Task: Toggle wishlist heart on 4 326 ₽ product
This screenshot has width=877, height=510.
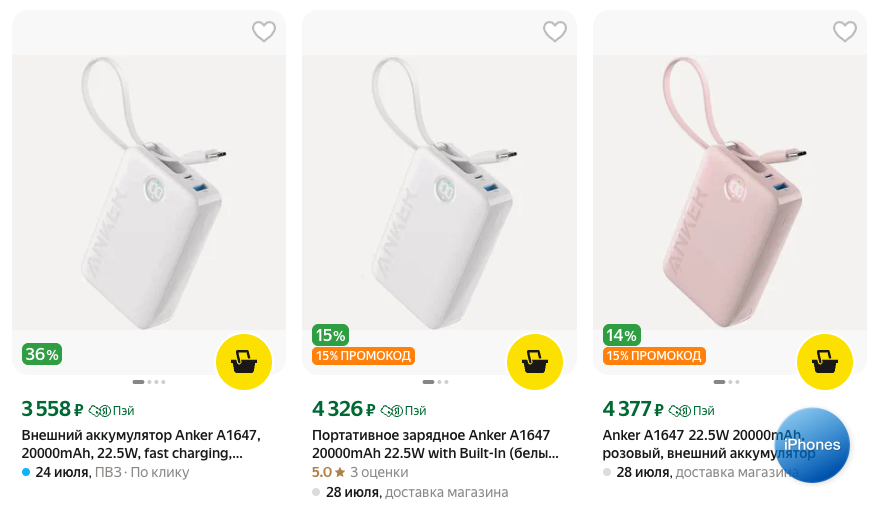Action: click(x=555, y=32)
